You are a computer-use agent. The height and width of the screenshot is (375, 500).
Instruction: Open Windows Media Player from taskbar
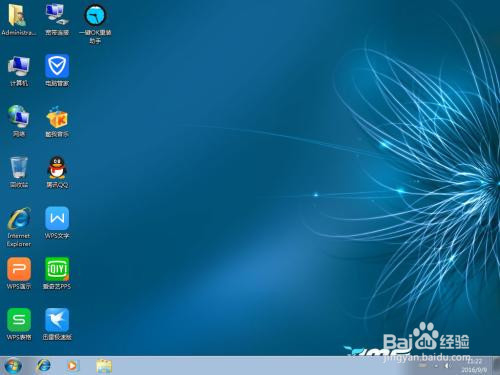pyautogui.click(x=72, y=366)
